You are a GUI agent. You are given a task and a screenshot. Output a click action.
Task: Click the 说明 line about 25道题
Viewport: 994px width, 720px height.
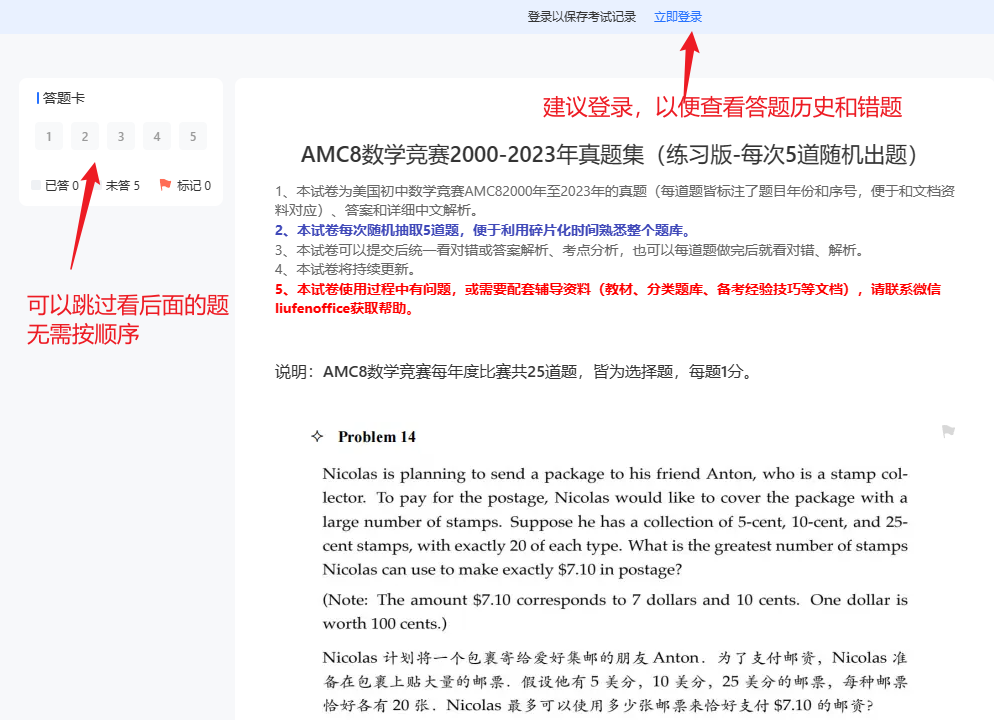click(x=516, y=371)
